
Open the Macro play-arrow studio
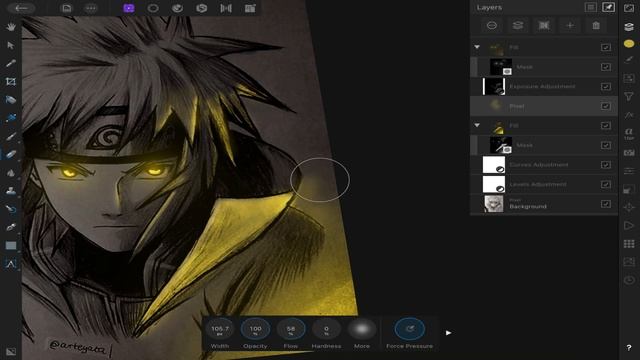coord(629,226)
